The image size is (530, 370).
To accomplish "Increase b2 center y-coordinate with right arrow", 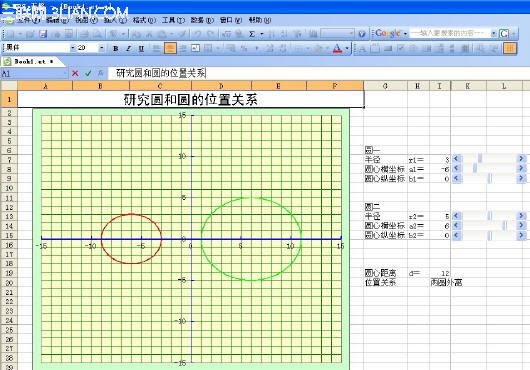I will click(522, 235).
